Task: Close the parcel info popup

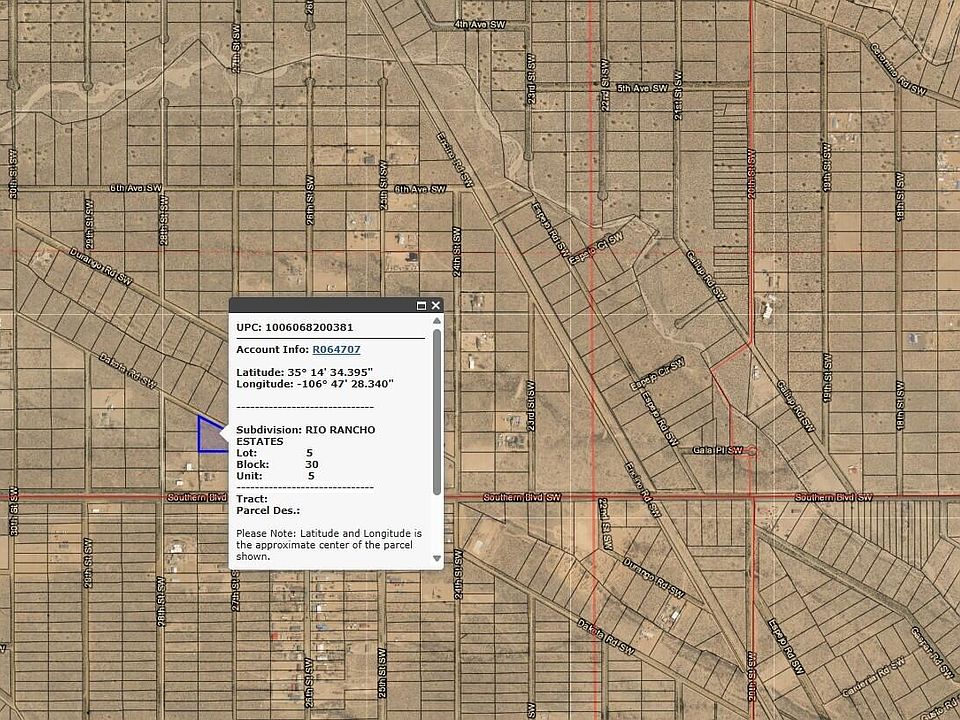Action: click(435, 305)
